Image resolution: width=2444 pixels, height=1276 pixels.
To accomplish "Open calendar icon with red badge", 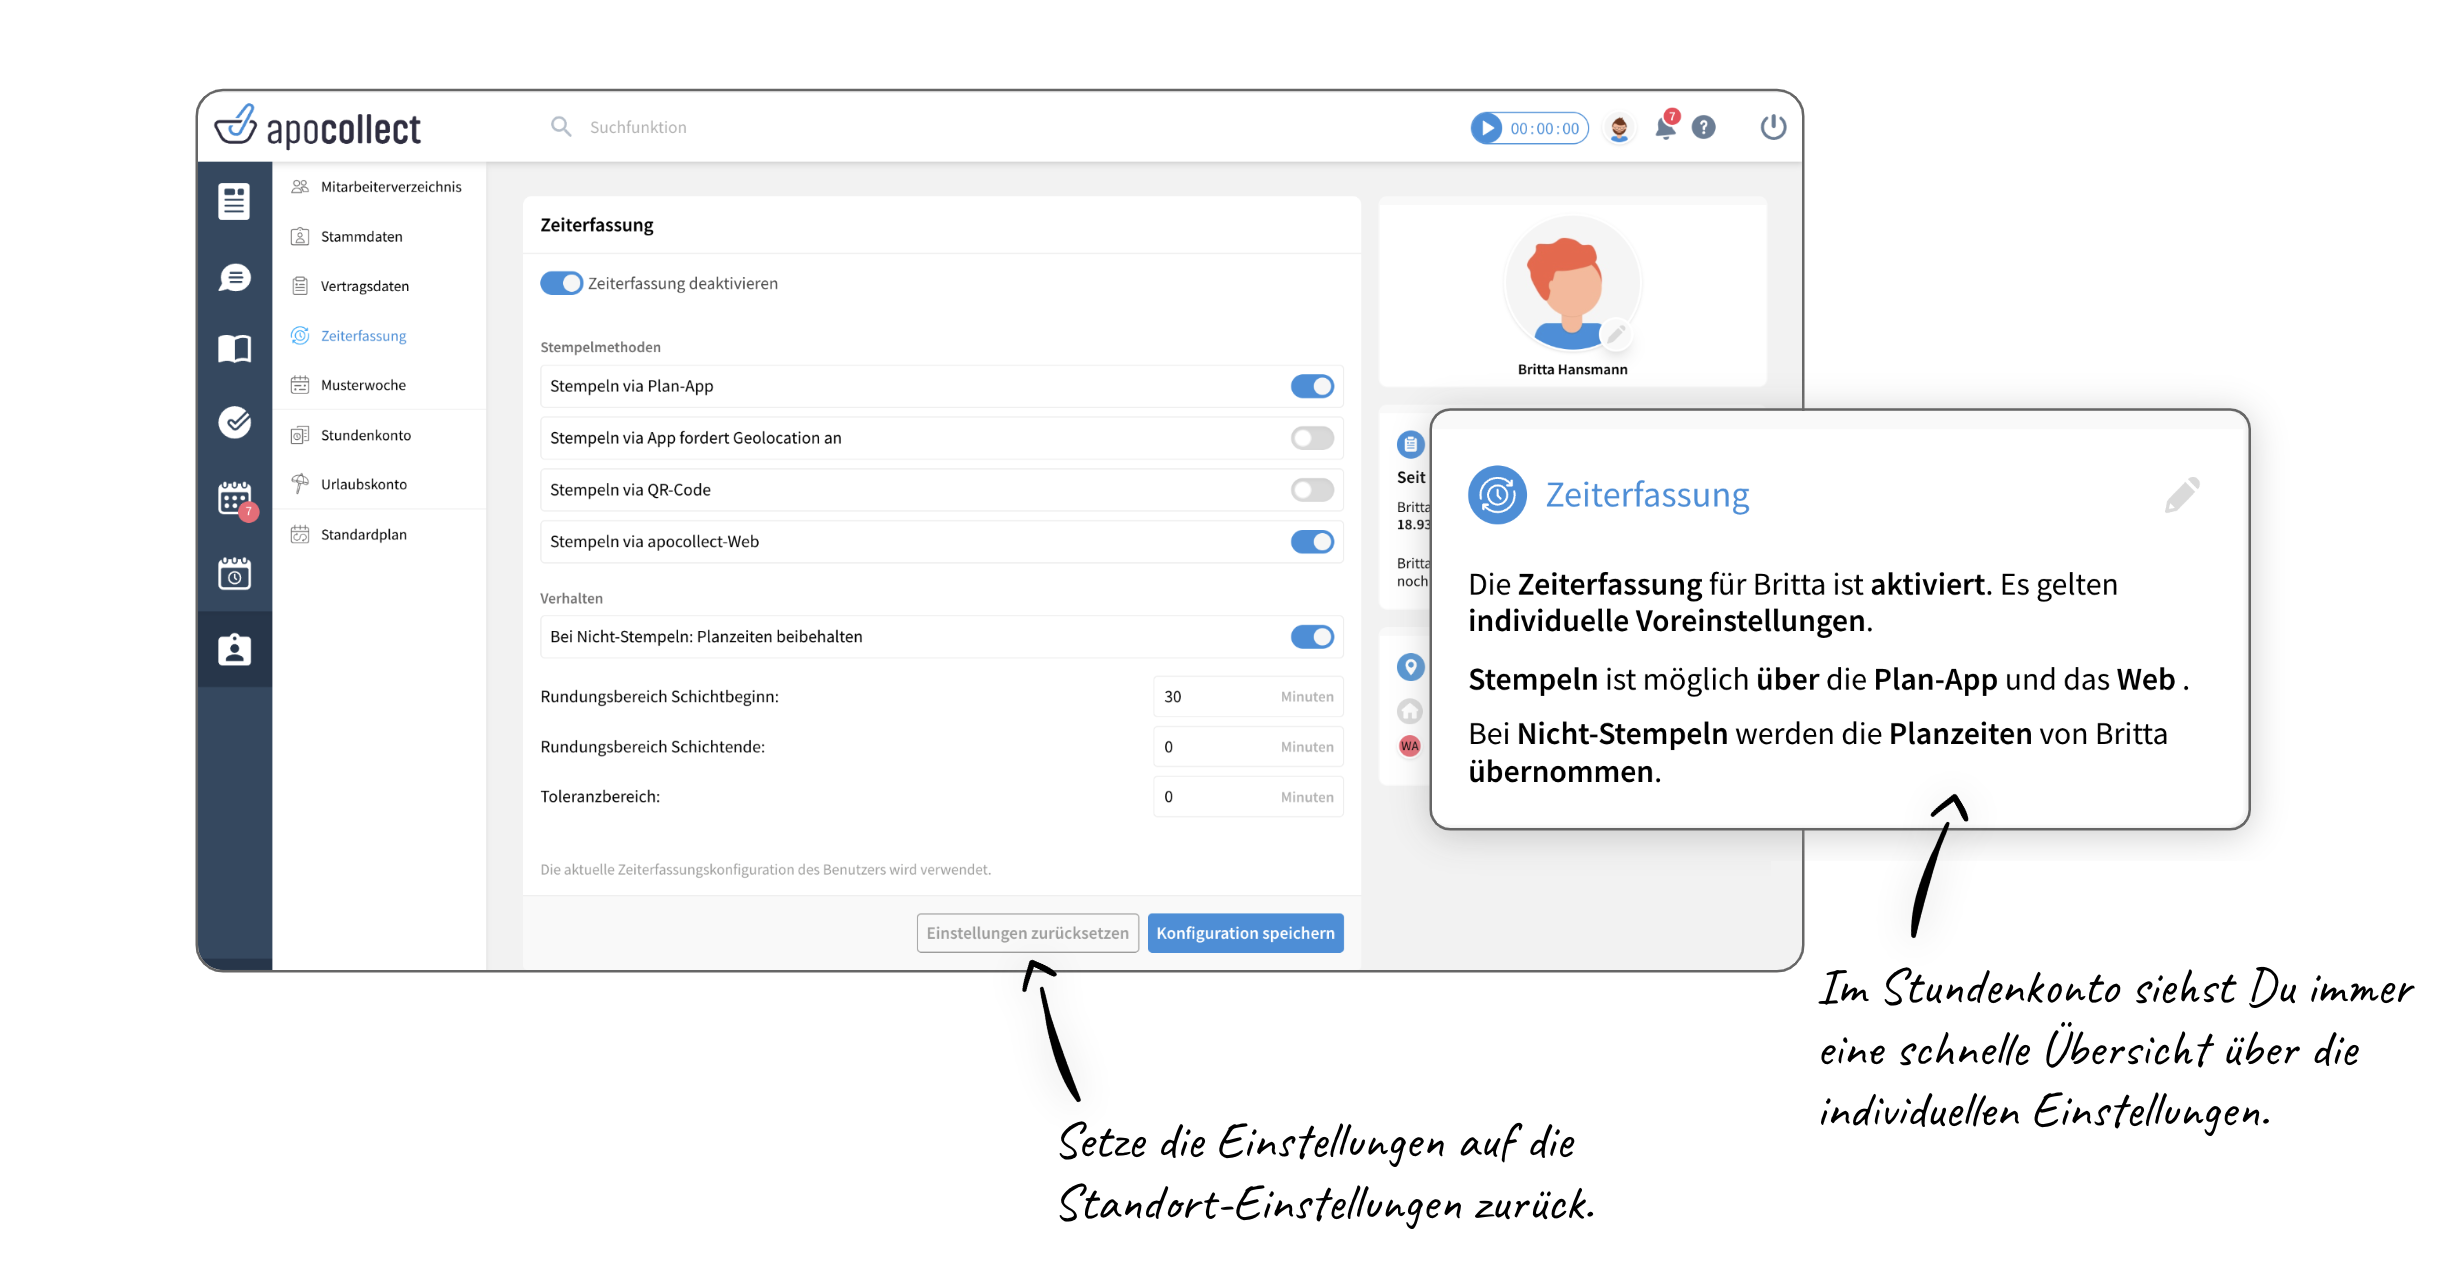I will tap(234, 497).
